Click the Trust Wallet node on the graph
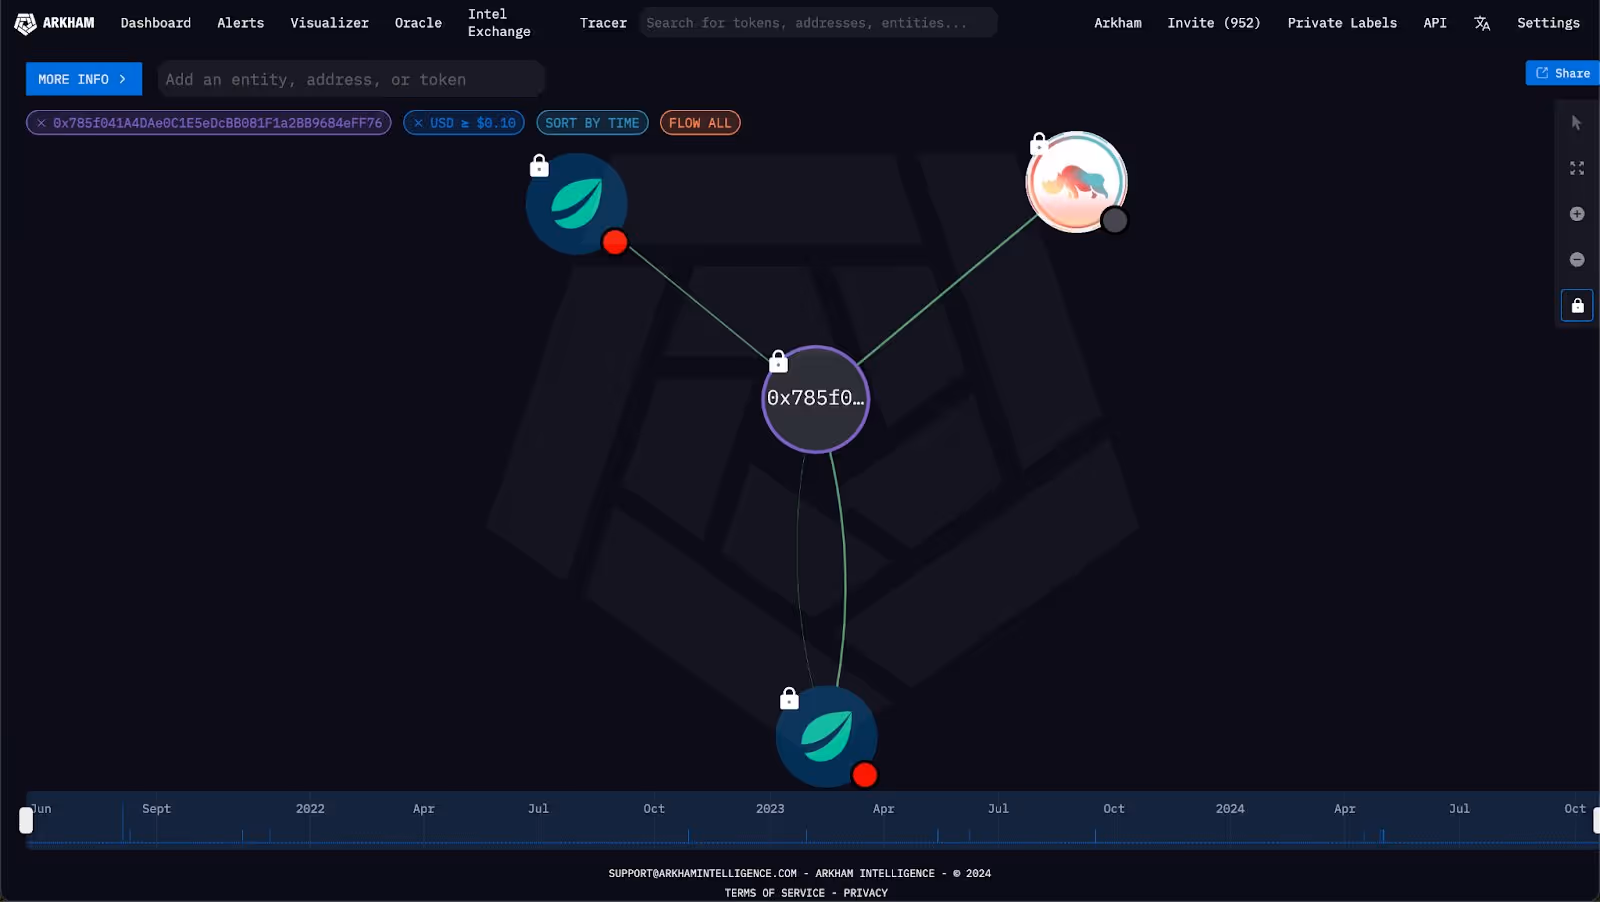 (x=1076, y=181)
